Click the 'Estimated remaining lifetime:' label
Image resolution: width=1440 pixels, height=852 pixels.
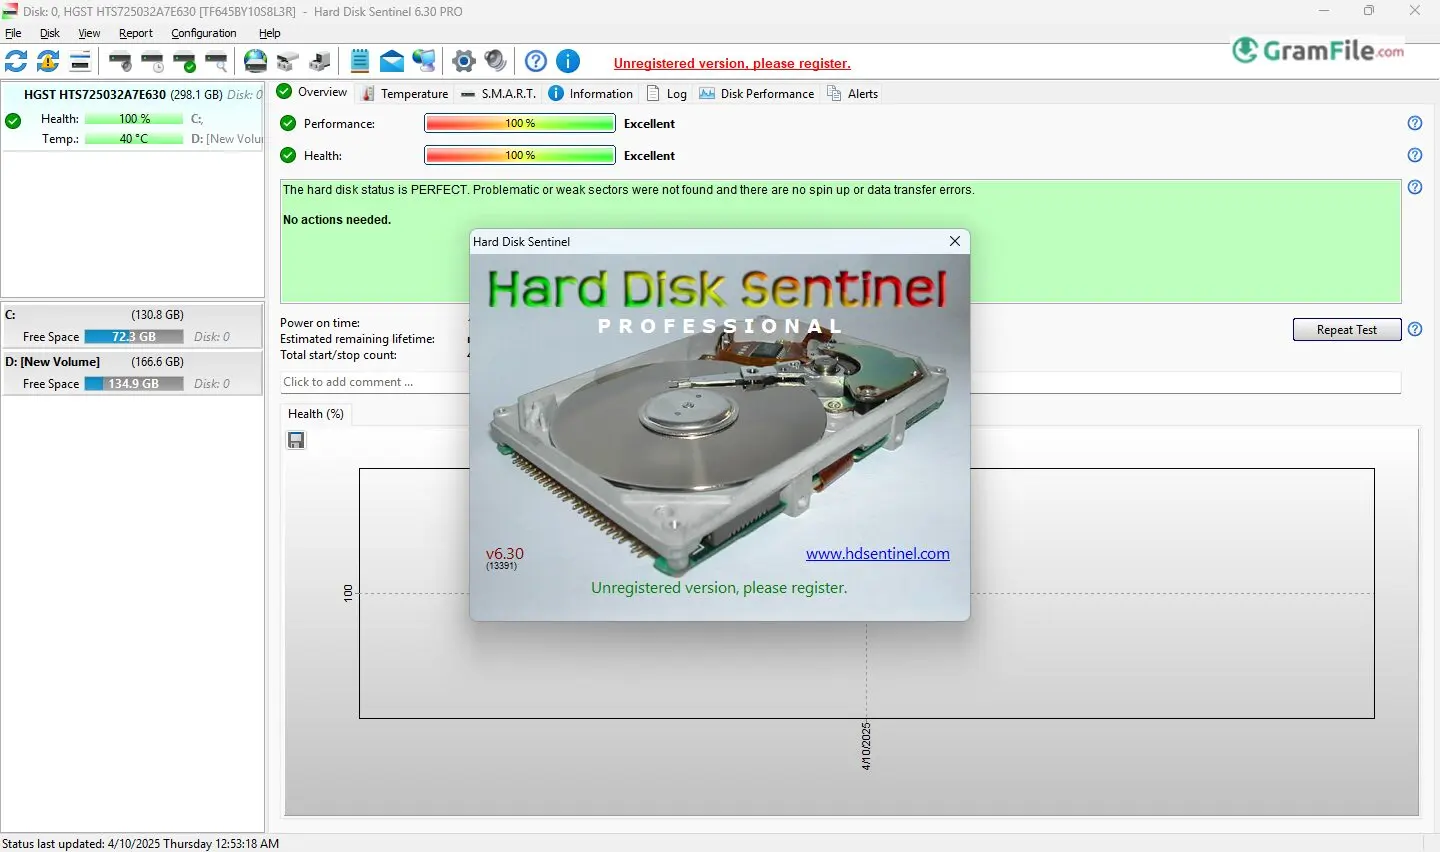tap(357, 339)
